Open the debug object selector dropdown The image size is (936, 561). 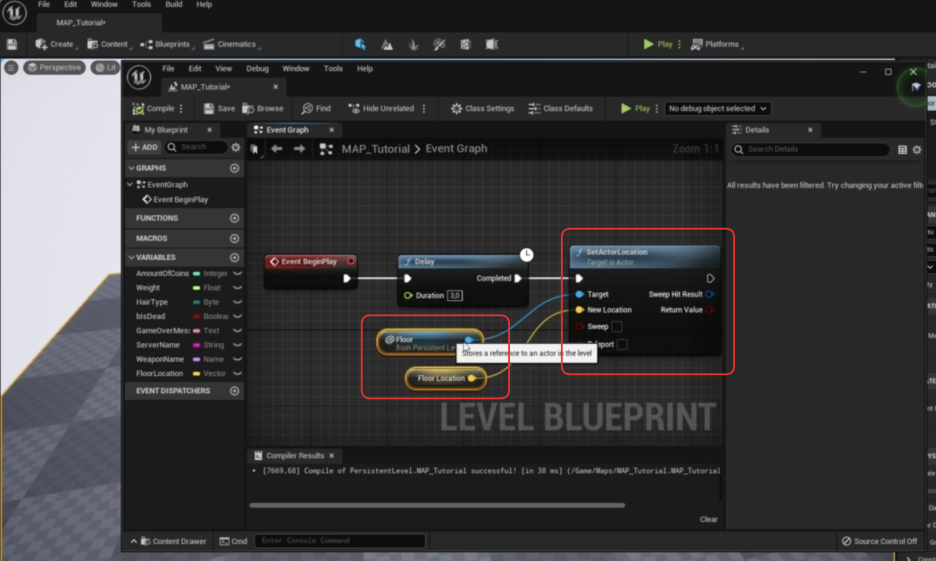pos(717,109)
